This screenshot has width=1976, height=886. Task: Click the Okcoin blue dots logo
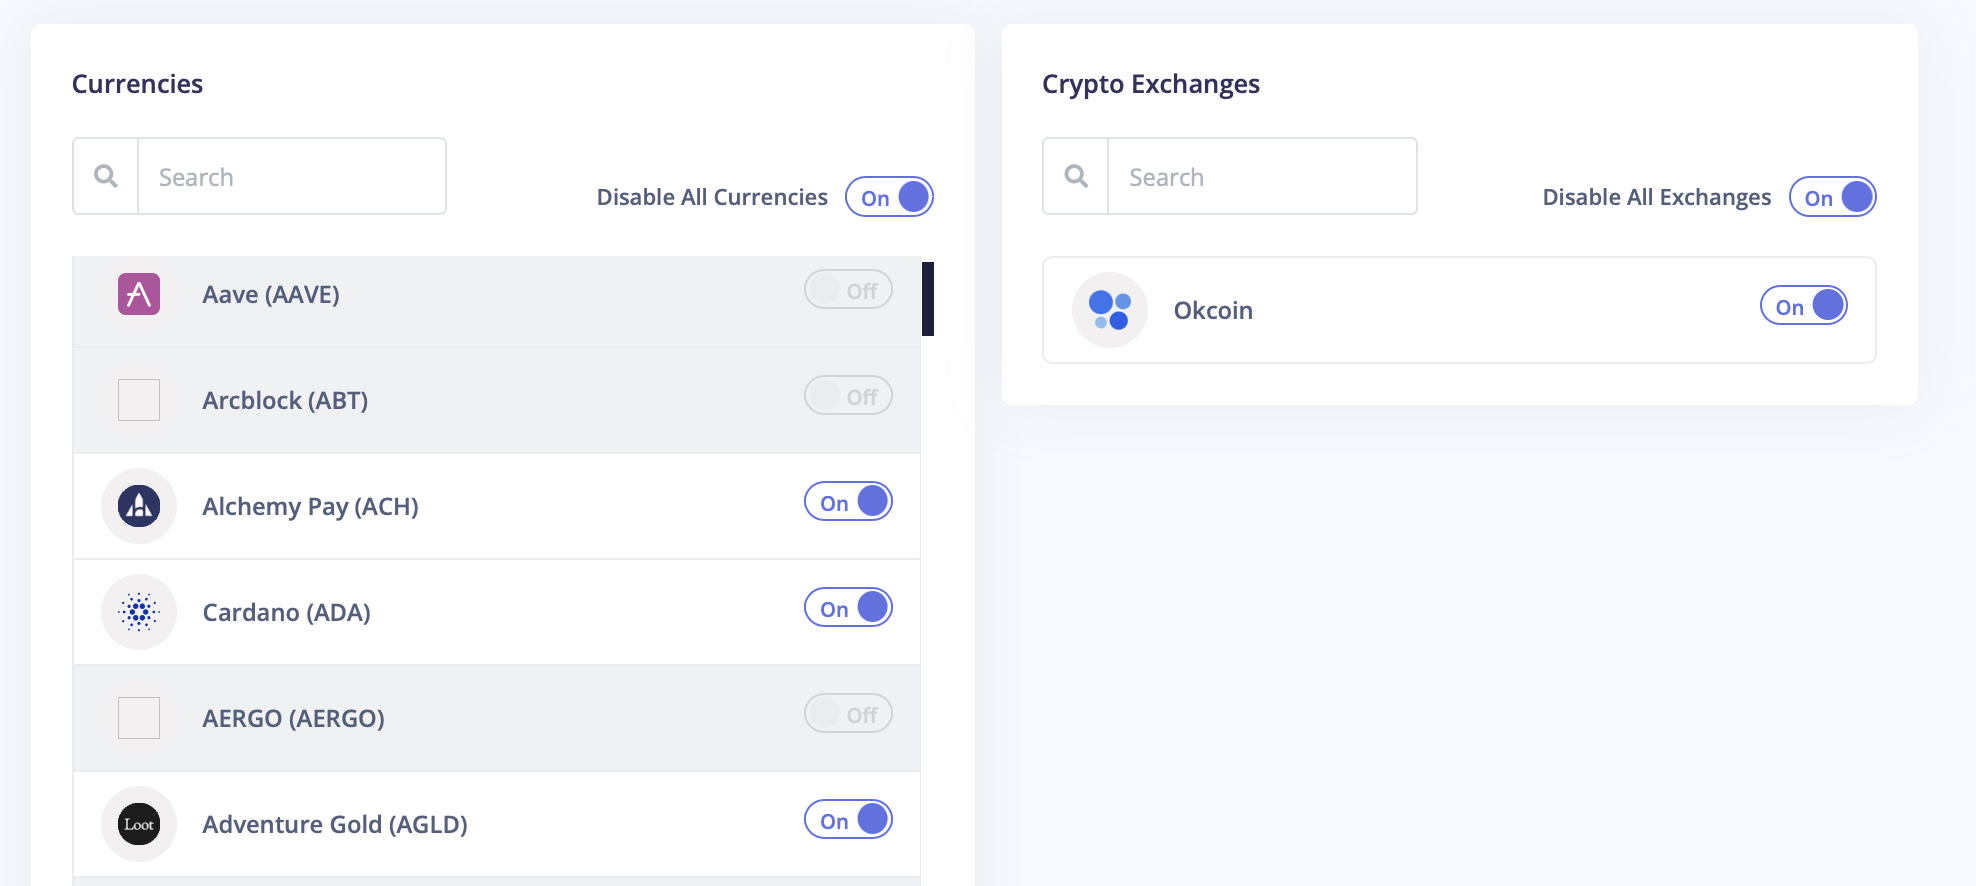[x=1110, y=310]
